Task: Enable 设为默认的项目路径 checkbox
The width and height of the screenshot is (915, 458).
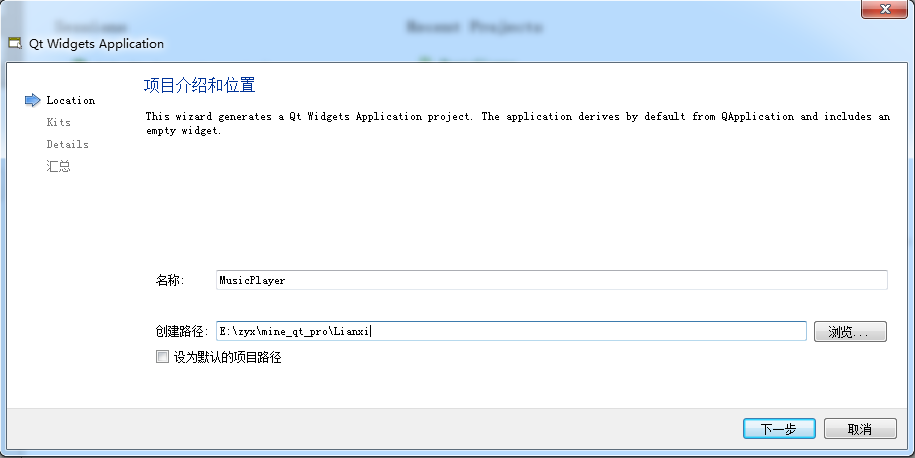Action: pyautogui.click(x=162, y=356)
